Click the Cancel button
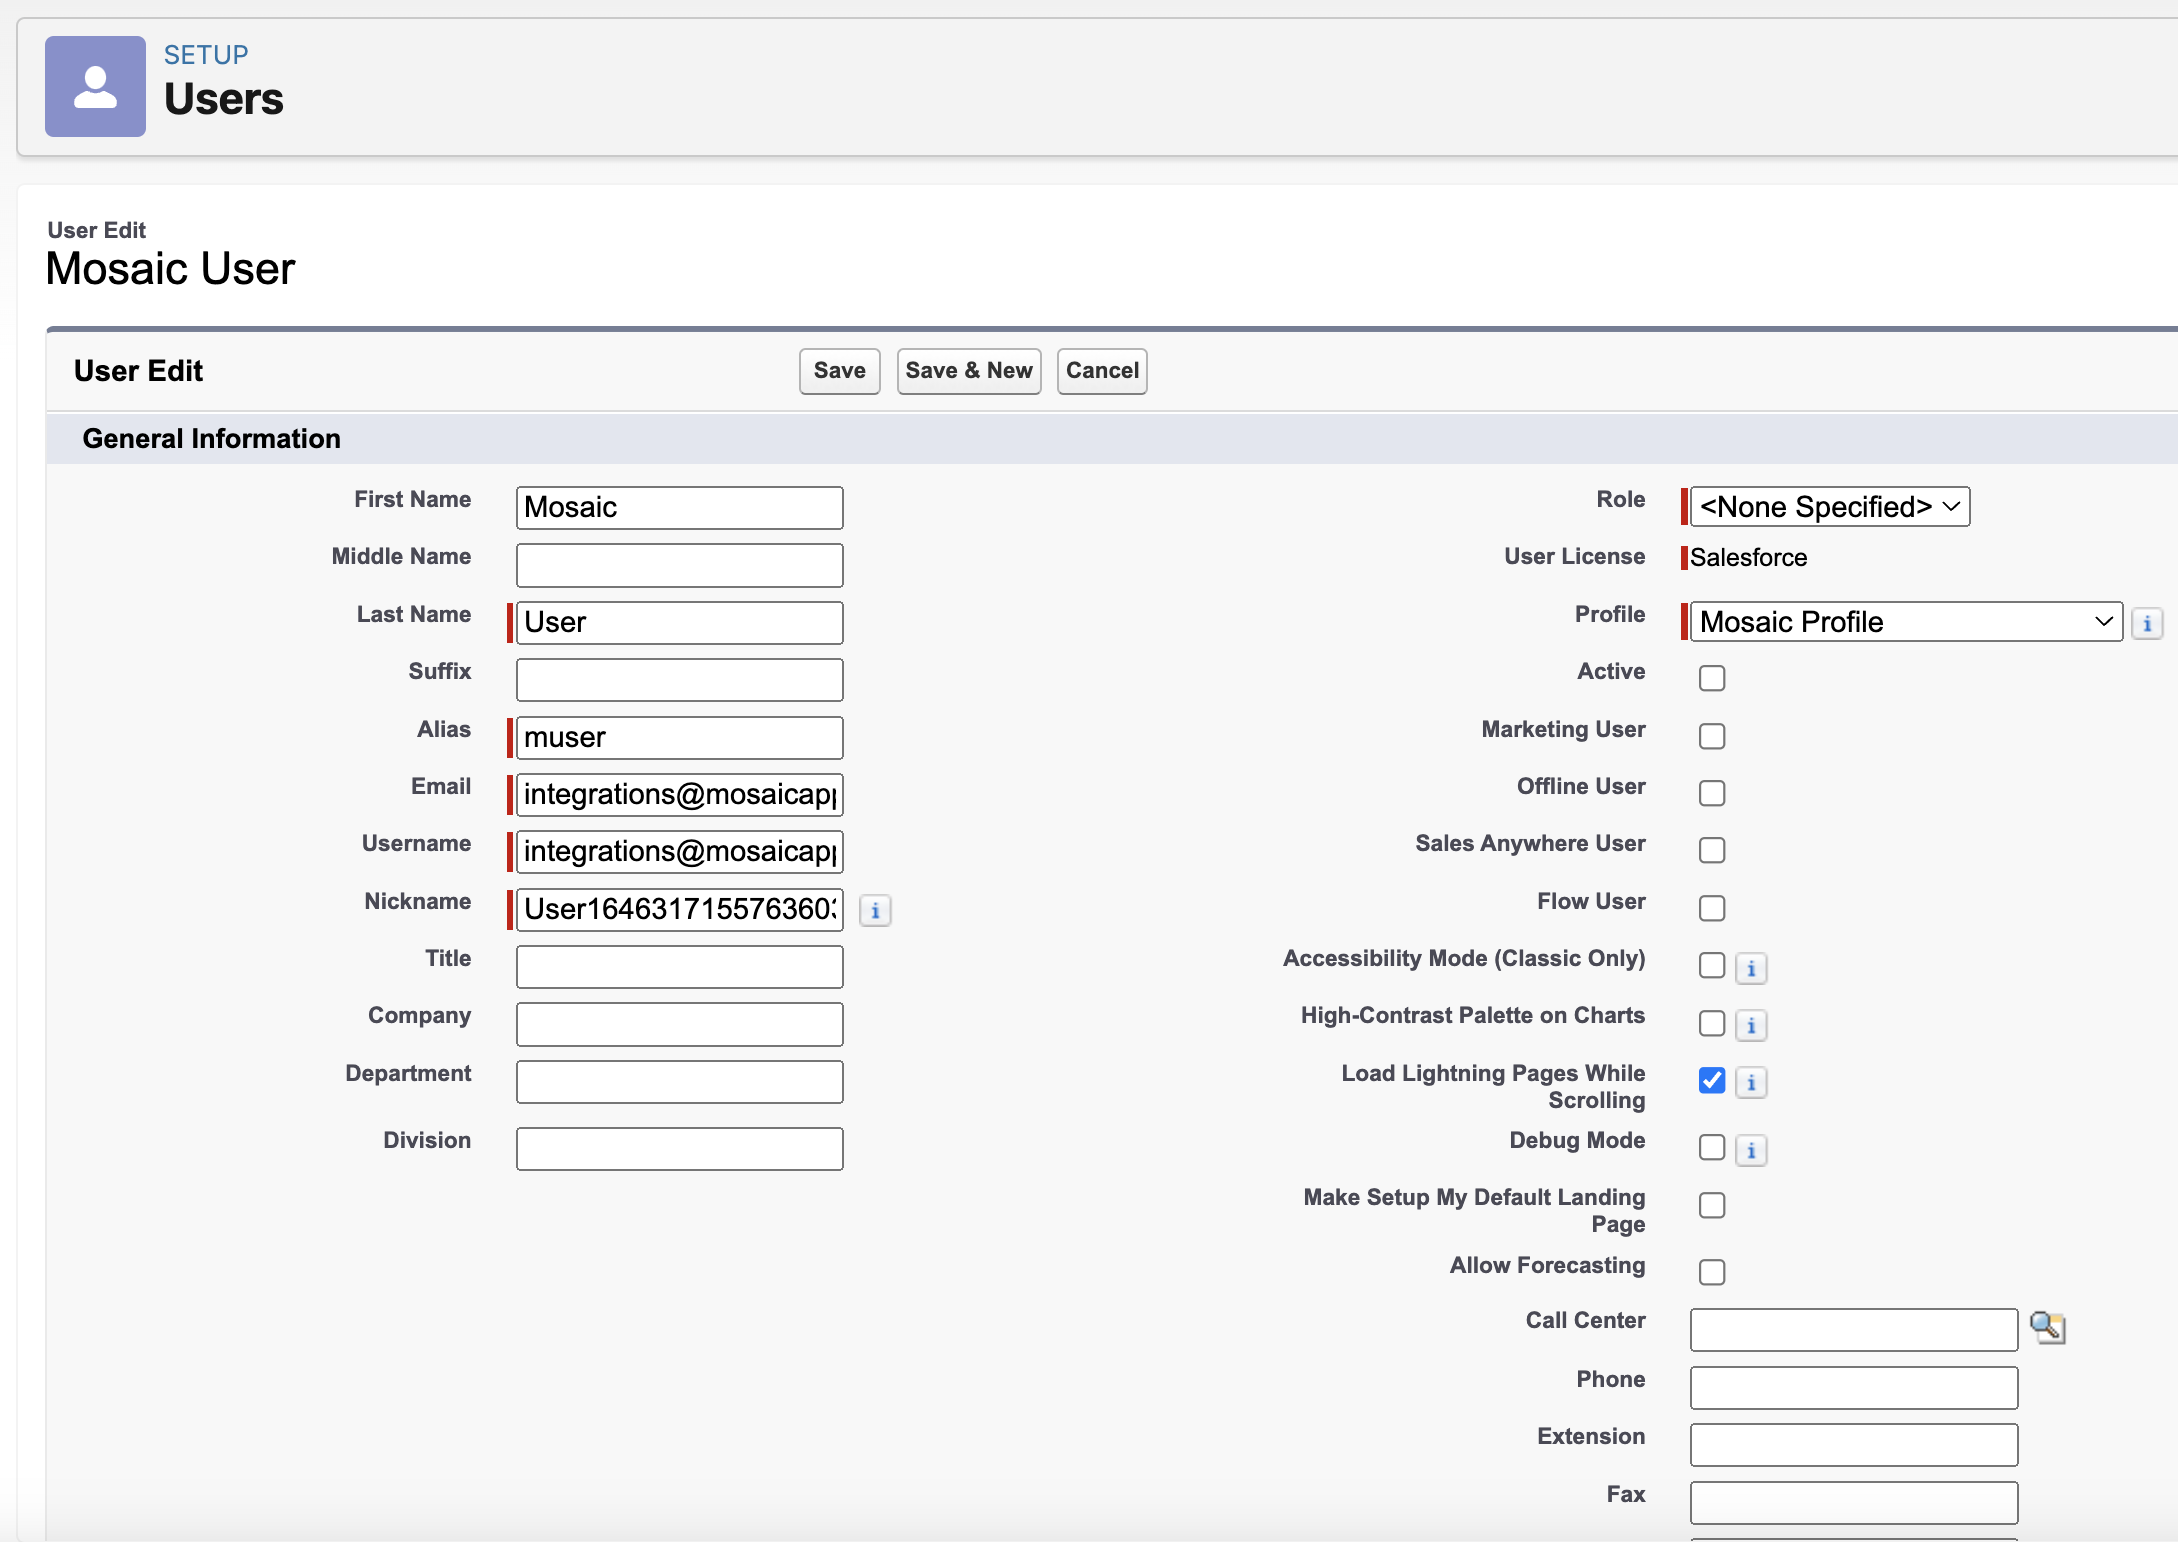 [1101, 371]
